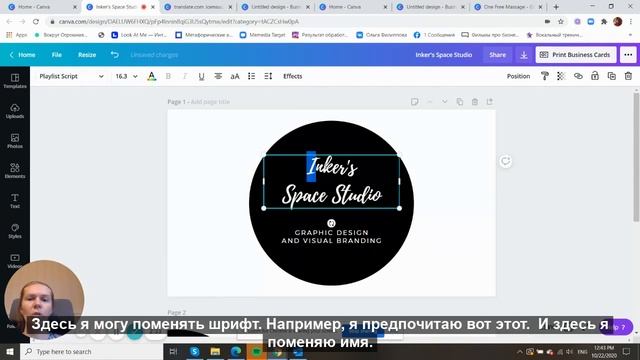Open Skype from the taskbar
The width and height of the screenshot is (640, 360).
(195, 351)
